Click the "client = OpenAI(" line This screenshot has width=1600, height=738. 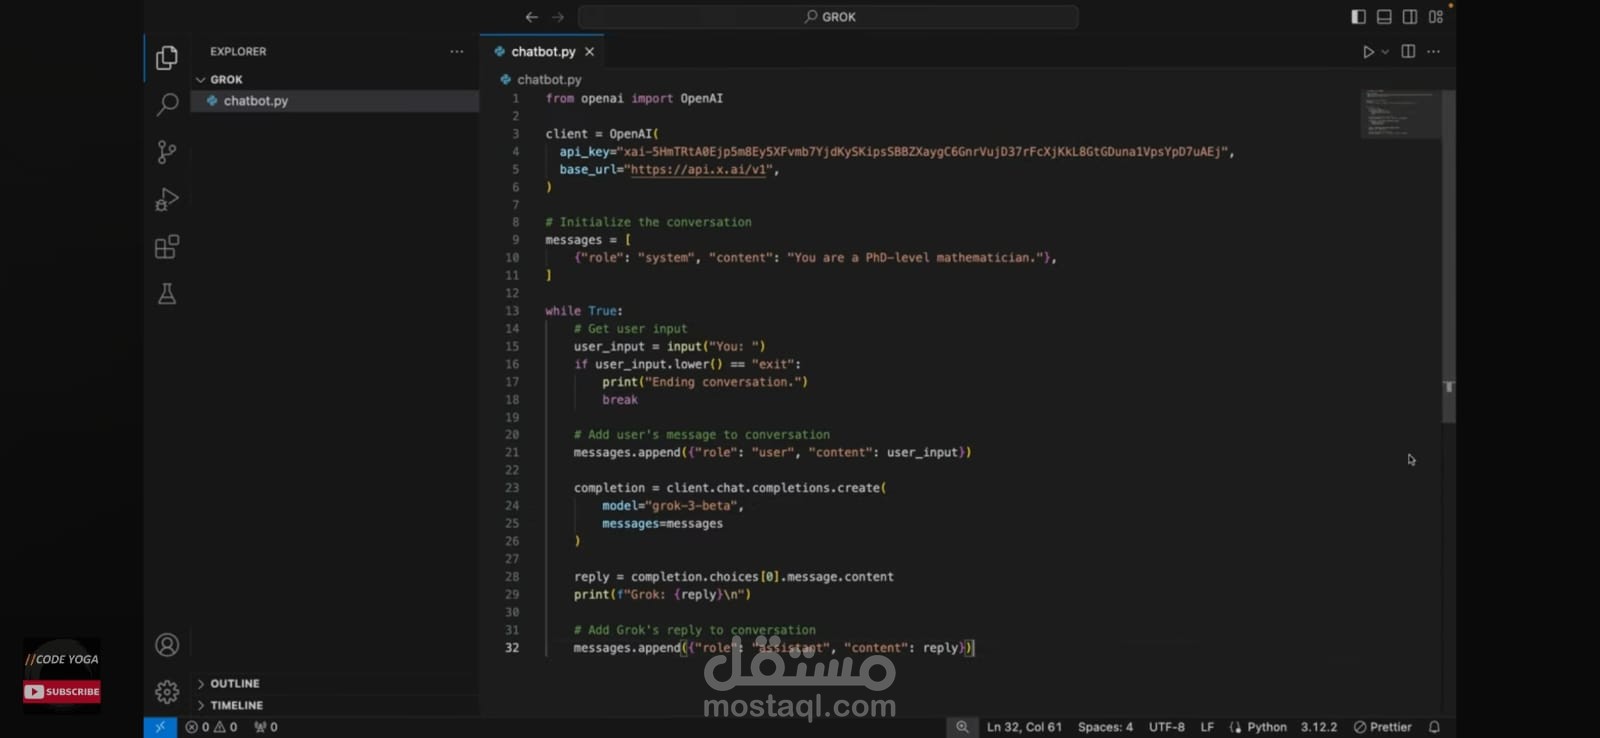tap(602, 134)
